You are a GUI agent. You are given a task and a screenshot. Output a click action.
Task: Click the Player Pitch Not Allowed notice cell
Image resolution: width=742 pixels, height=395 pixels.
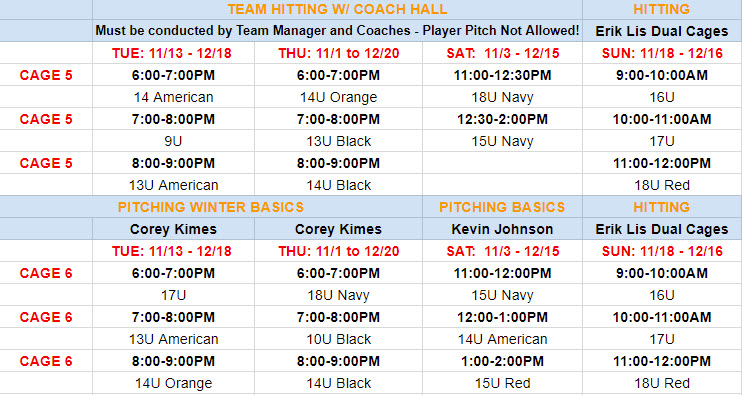pos(337,31)
